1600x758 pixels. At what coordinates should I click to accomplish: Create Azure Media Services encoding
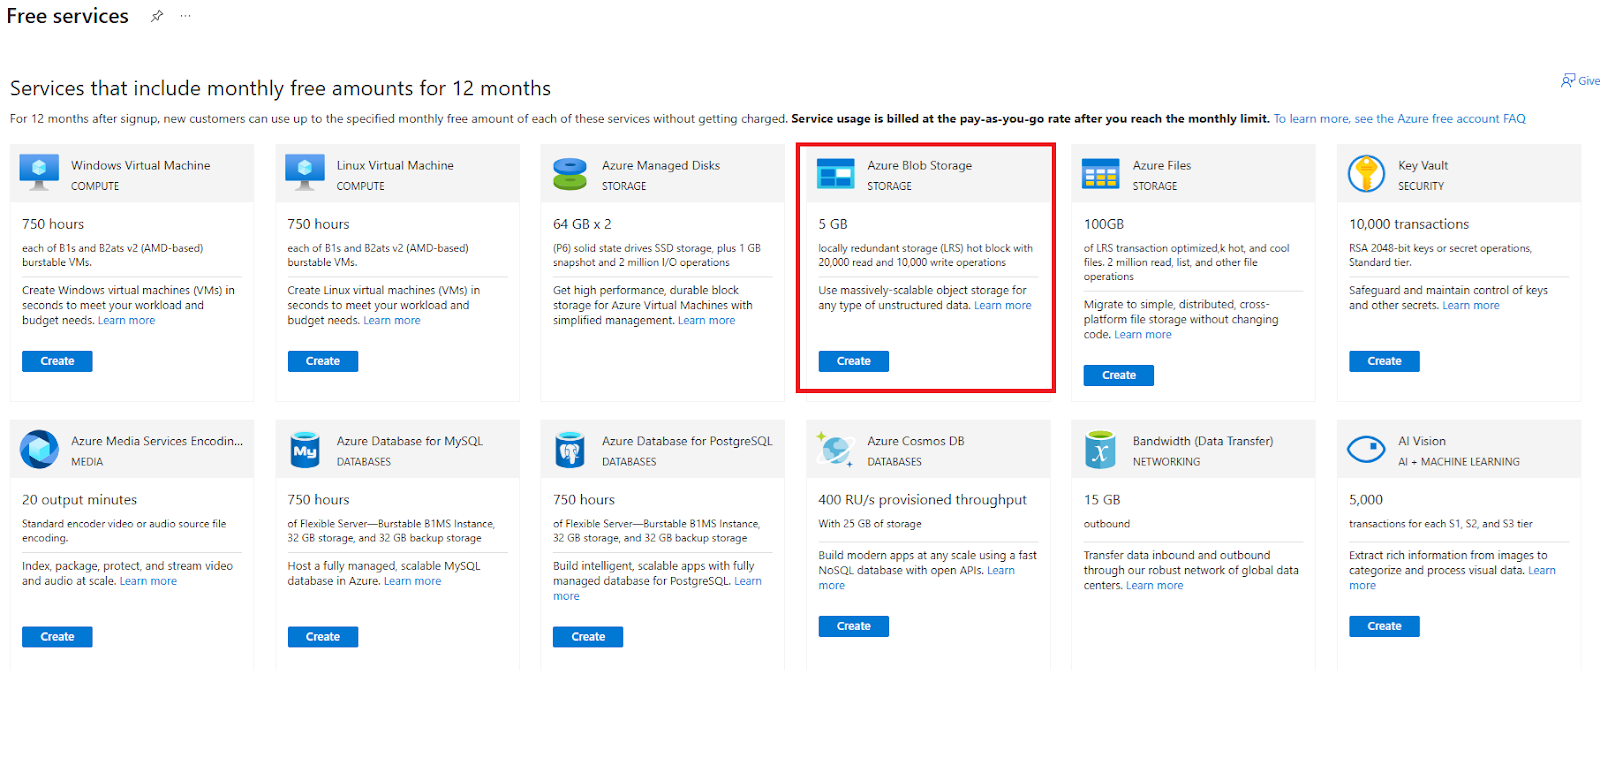pyautogui.click(x=57, y=637)
